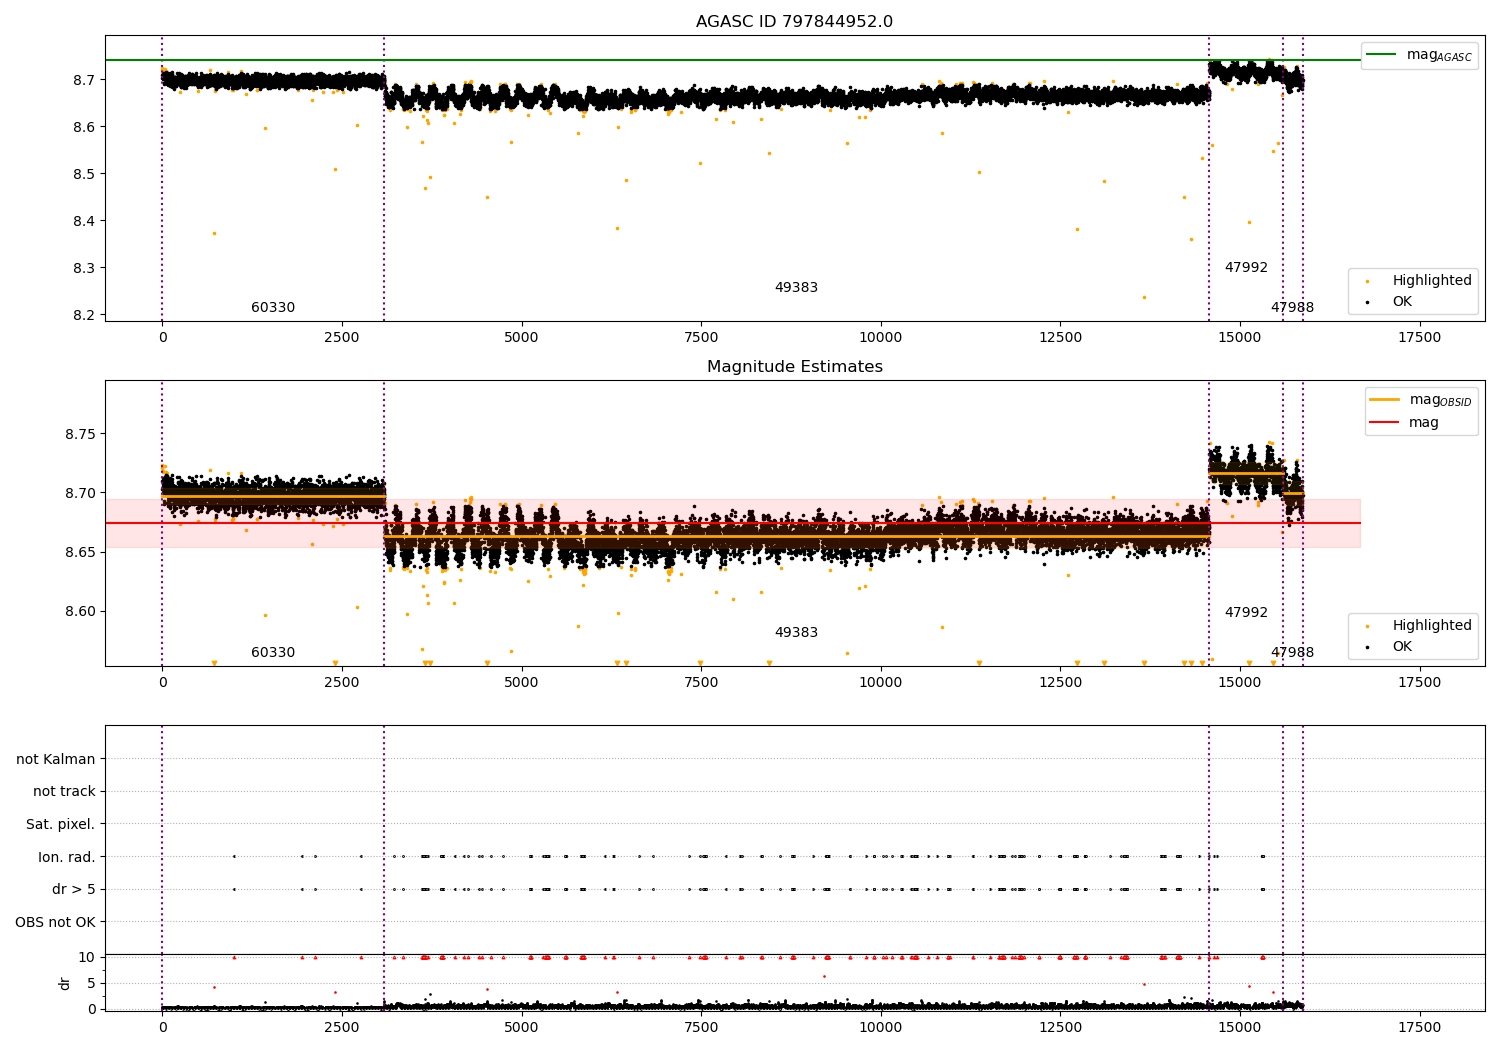The width and height of the screenshot is (1500, 1050).
Task: Click y-axis tick 8.7
Action: 84,80
